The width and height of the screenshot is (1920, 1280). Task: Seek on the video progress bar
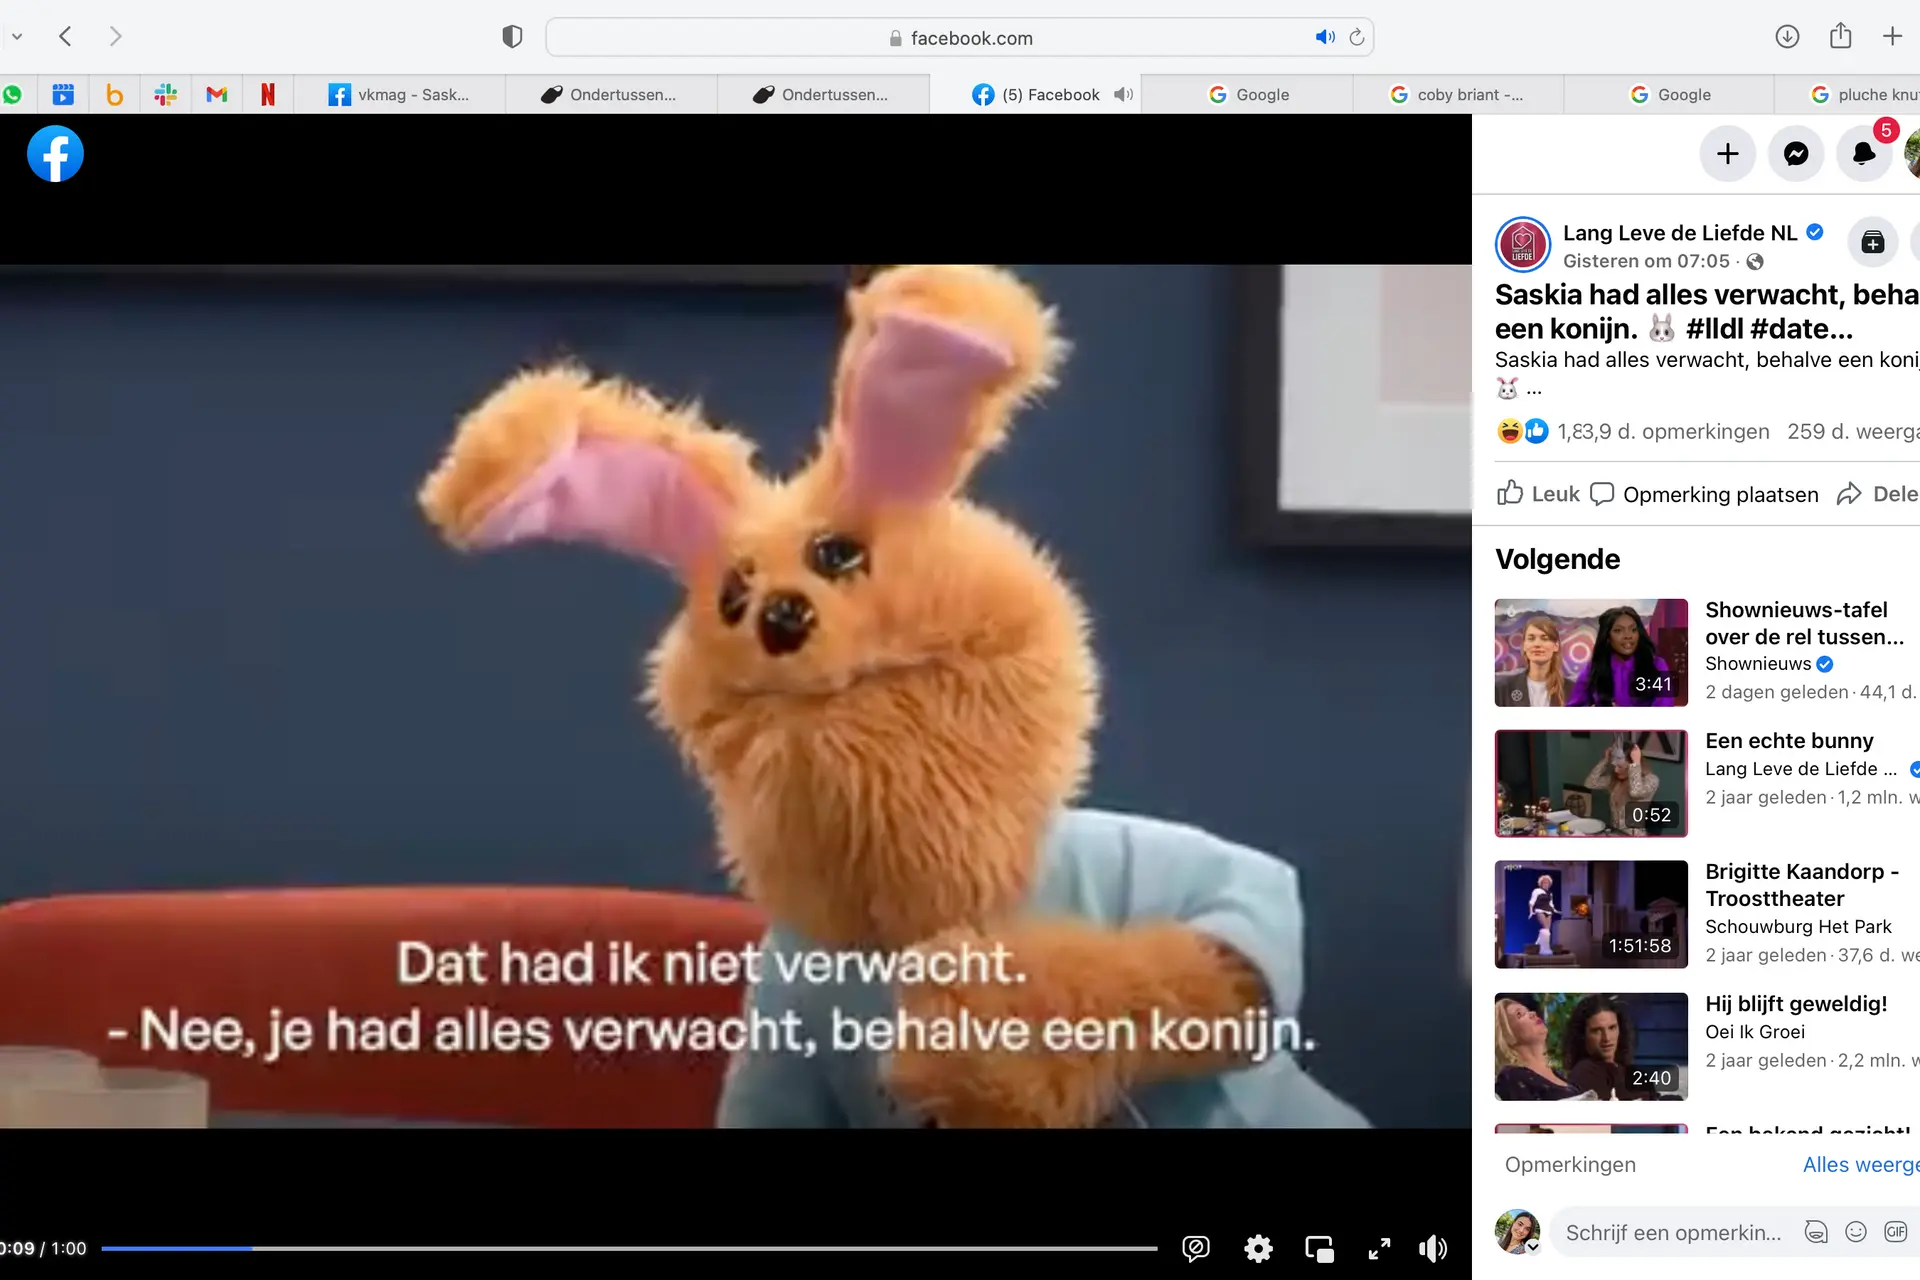[629, 1248]
